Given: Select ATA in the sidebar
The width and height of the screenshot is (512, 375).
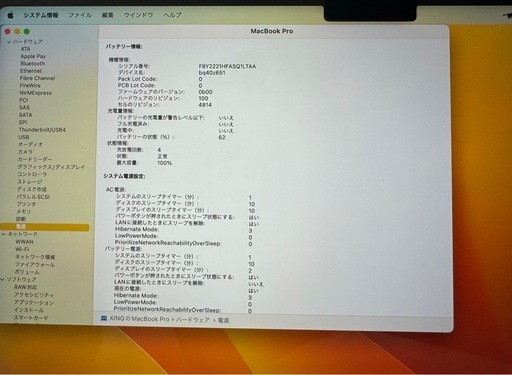Looking at the screenshot, I should [x=25, y=49].
